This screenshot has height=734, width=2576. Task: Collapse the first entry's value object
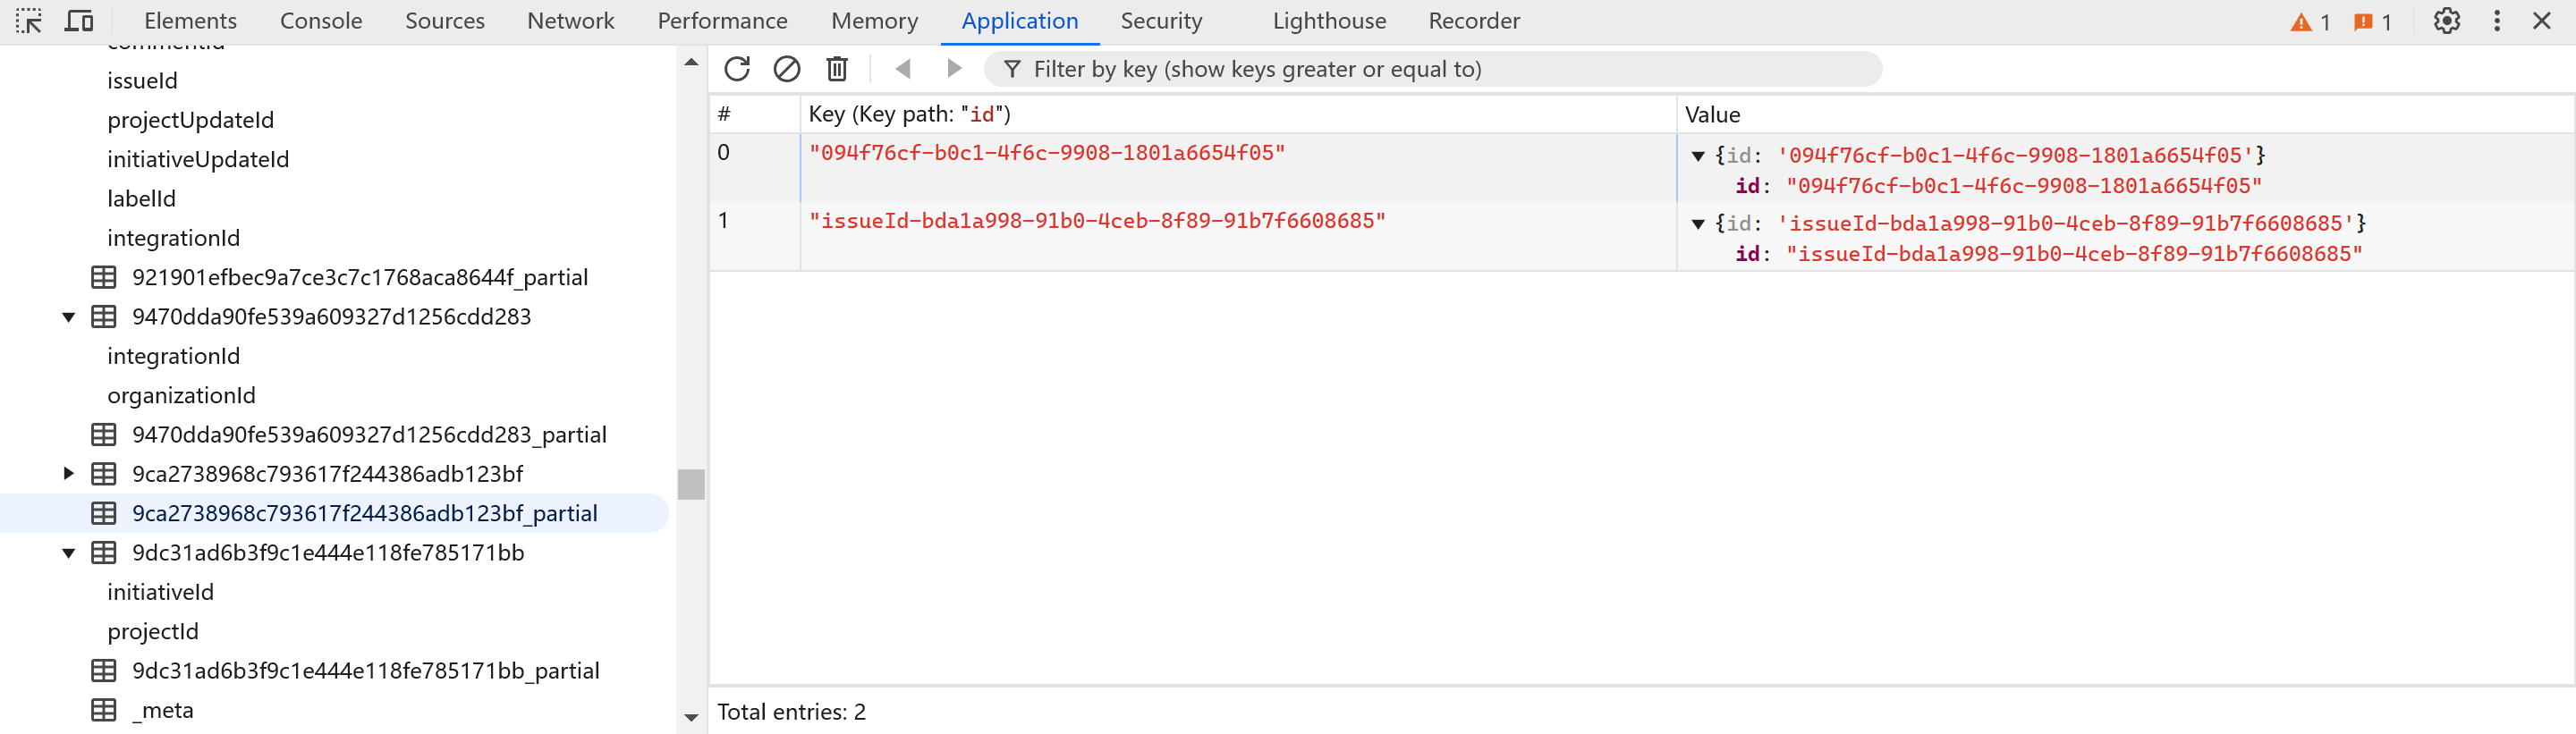point(1698,156)
